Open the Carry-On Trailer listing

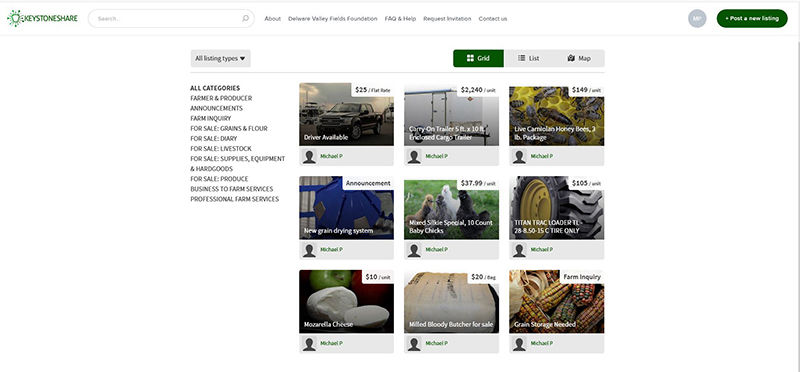(452, 114)
